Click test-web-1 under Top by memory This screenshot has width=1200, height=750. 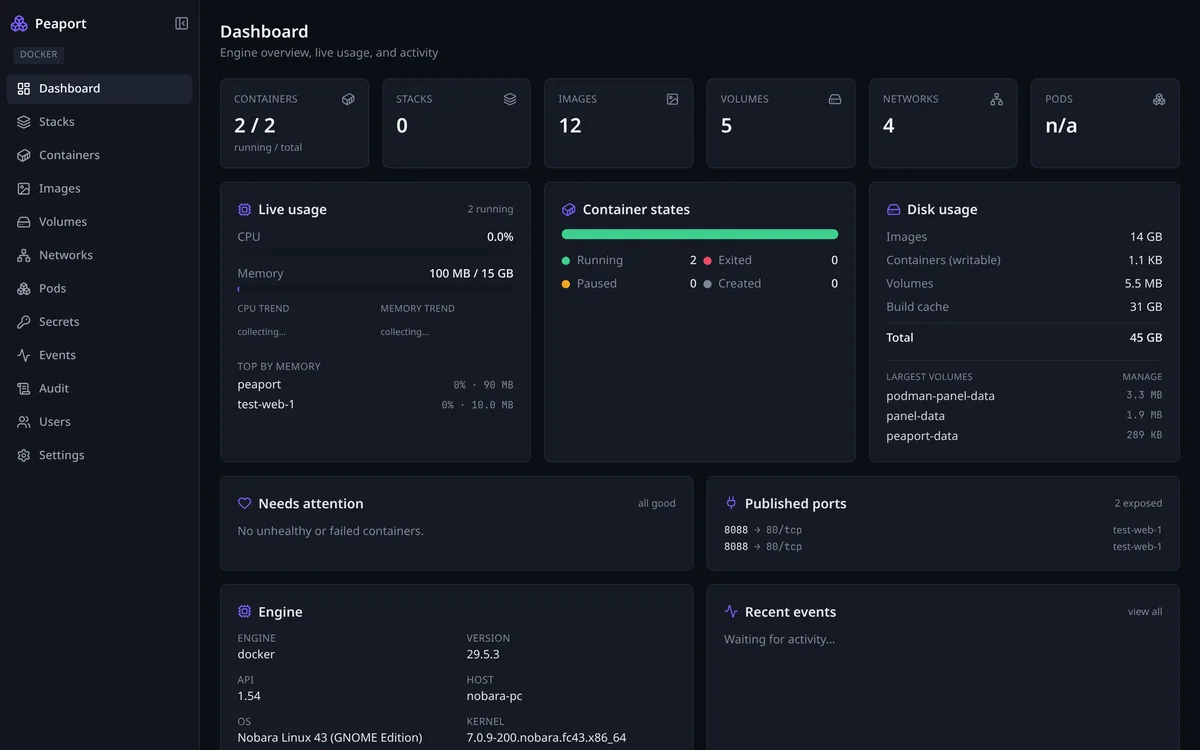tap(375, 405)
